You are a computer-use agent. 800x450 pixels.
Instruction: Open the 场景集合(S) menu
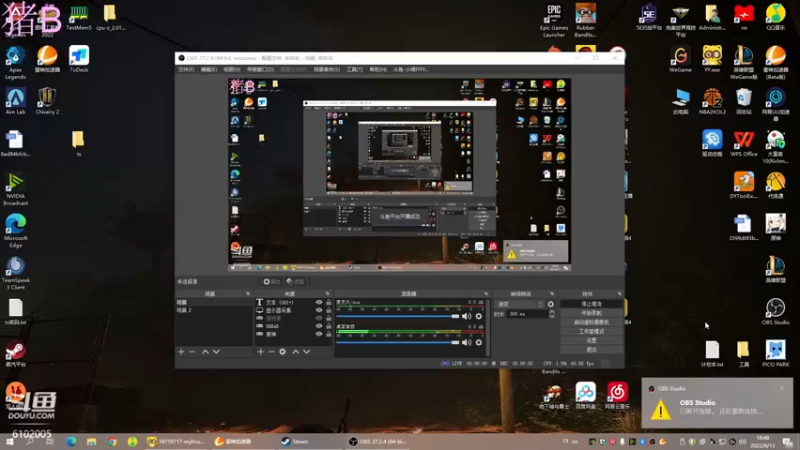[x=327, y=69]
